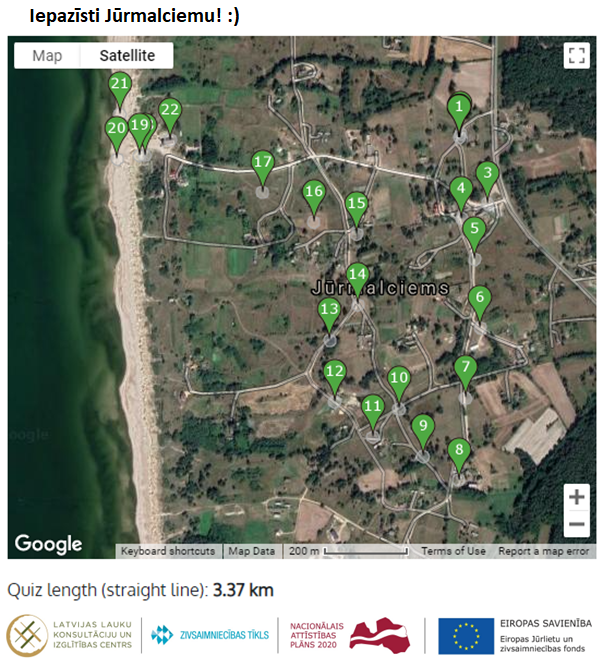Select map pin number 21
608x667 pixels.
pos(121,87)
